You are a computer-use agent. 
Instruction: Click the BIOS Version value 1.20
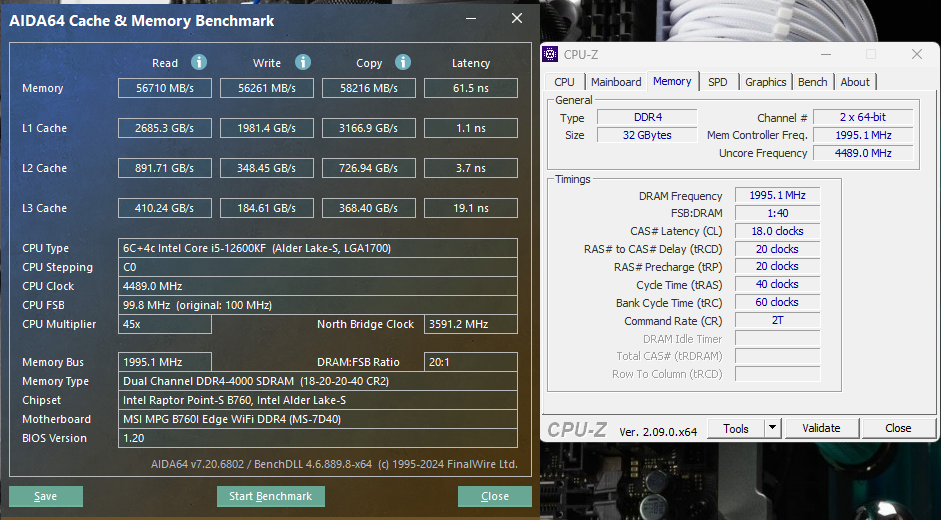click(x=317, y=438)
